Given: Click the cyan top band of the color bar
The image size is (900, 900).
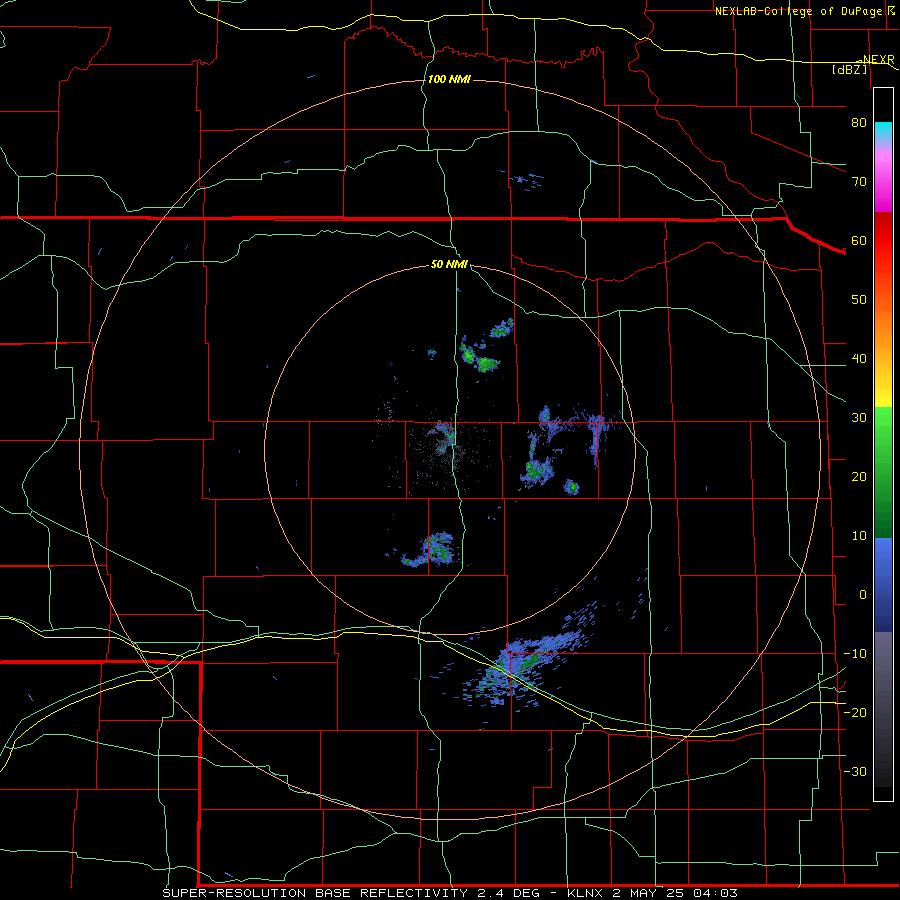Looking at the screenshot, I should pos(883,132).
